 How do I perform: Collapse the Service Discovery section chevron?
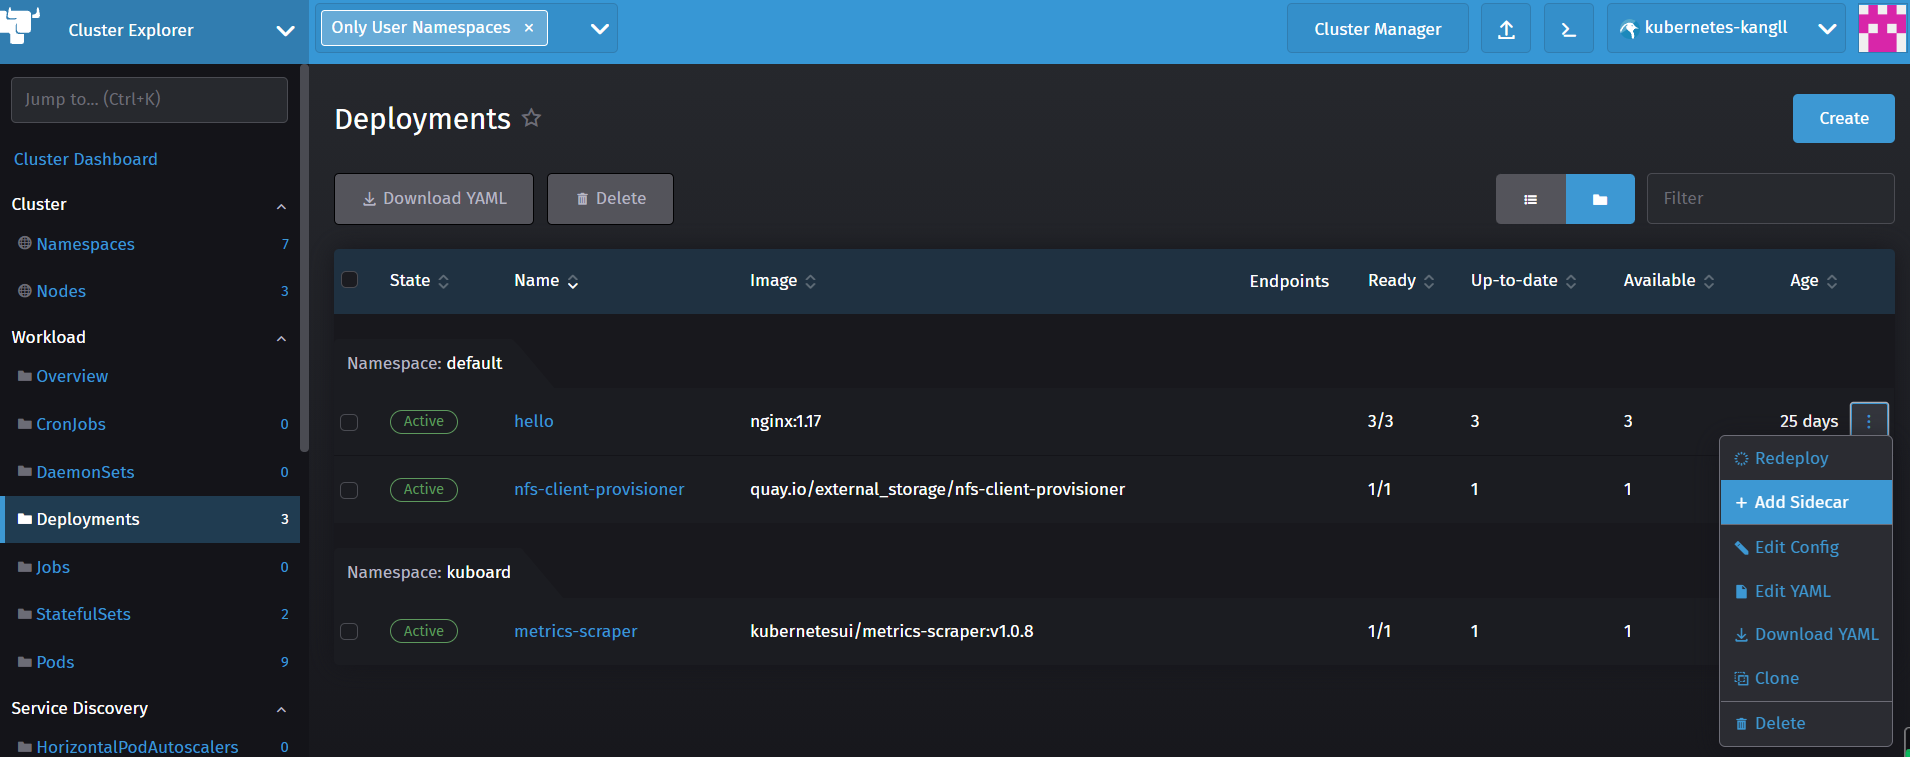pos(281,710)
